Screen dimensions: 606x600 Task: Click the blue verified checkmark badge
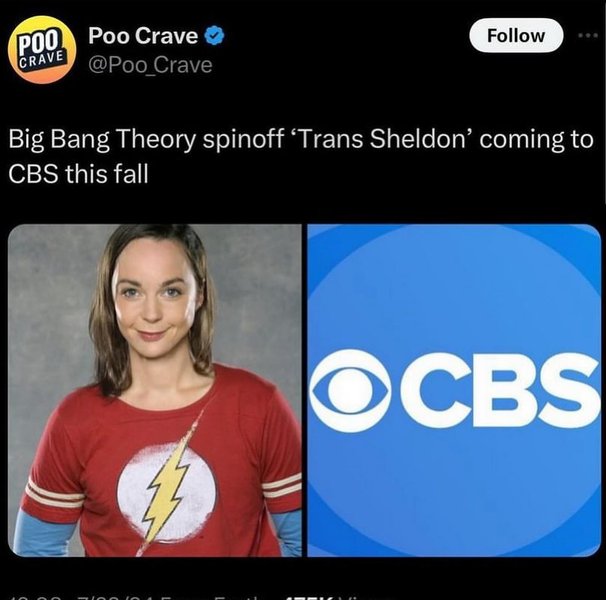214,36
